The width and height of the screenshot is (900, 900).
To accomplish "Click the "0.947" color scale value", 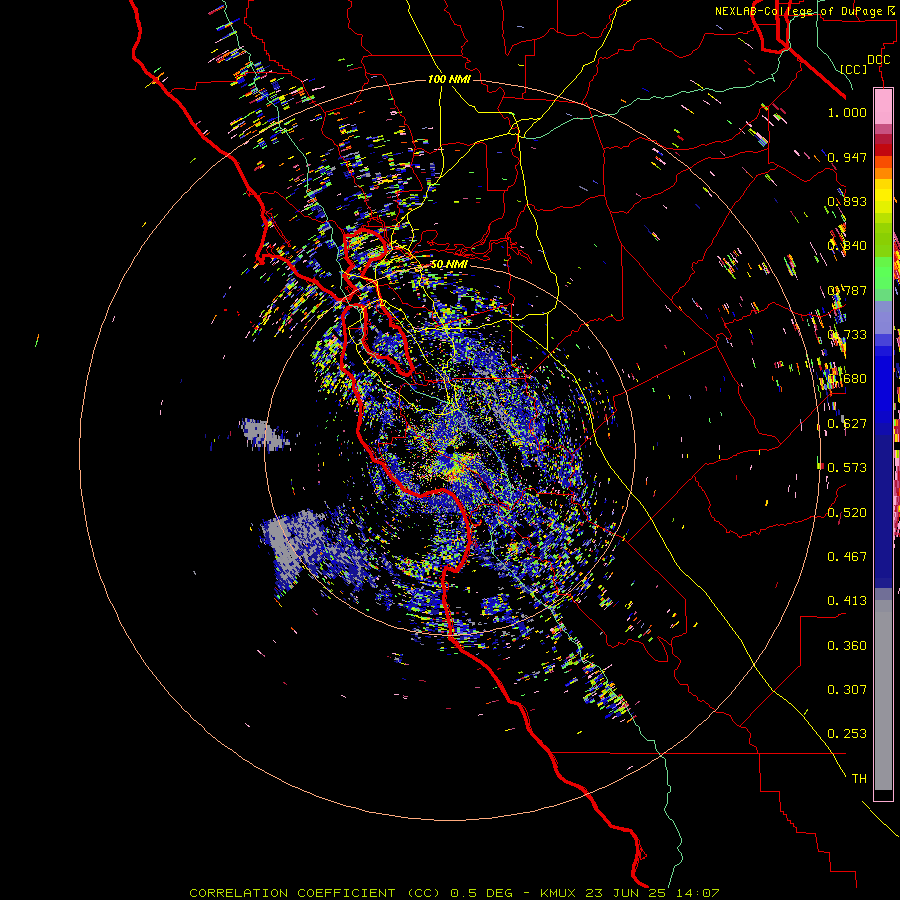I will (x=847, y=157).
